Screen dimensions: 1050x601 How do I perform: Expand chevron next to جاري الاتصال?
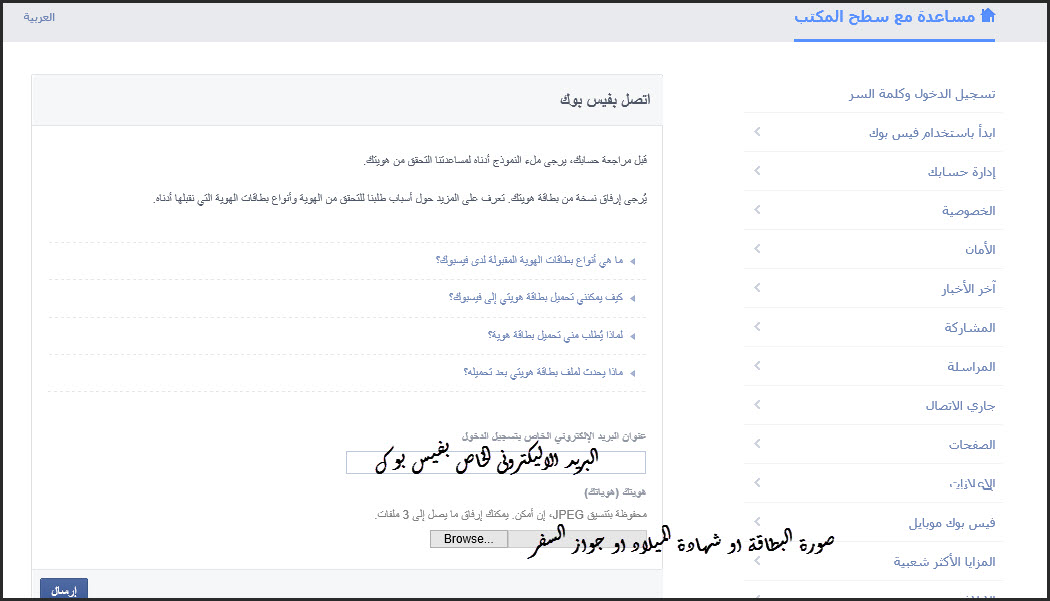pyautogui.click(x=757, y=405)
